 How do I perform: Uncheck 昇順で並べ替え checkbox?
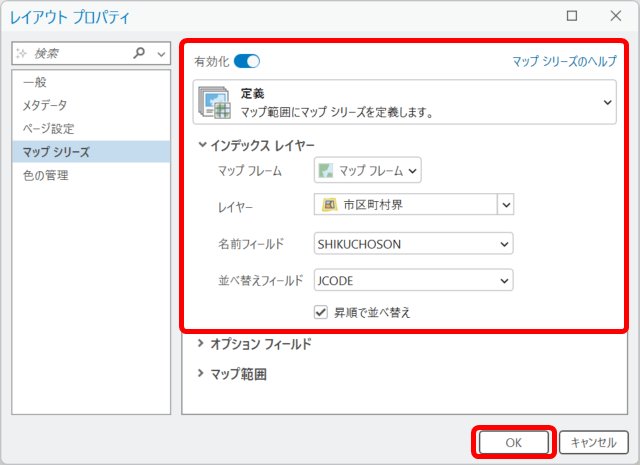(321, 312)
